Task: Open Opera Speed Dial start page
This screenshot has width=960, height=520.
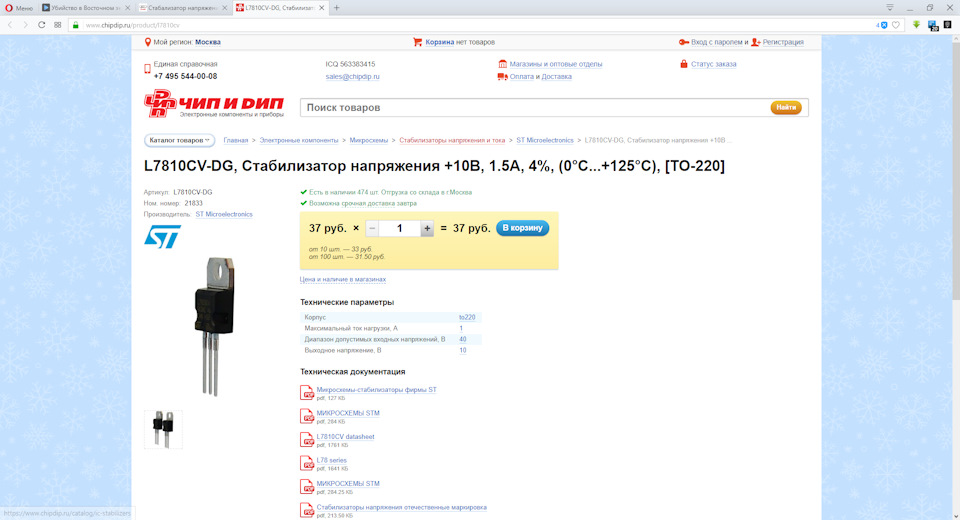Action: pos(58,25)
